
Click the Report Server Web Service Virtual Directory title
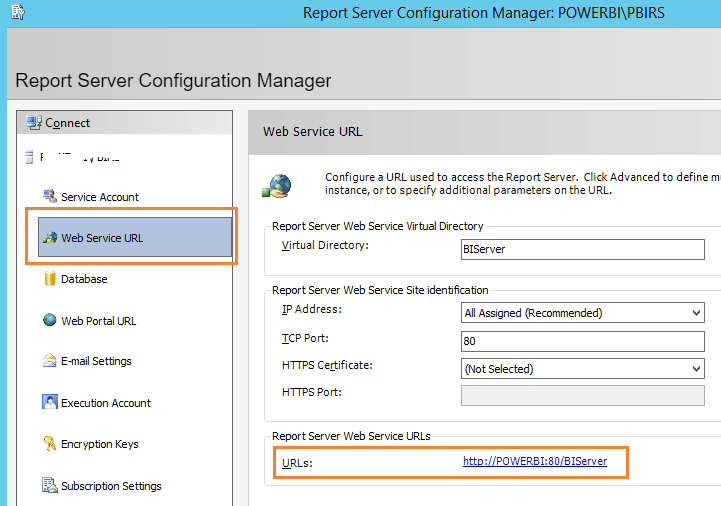378,226
